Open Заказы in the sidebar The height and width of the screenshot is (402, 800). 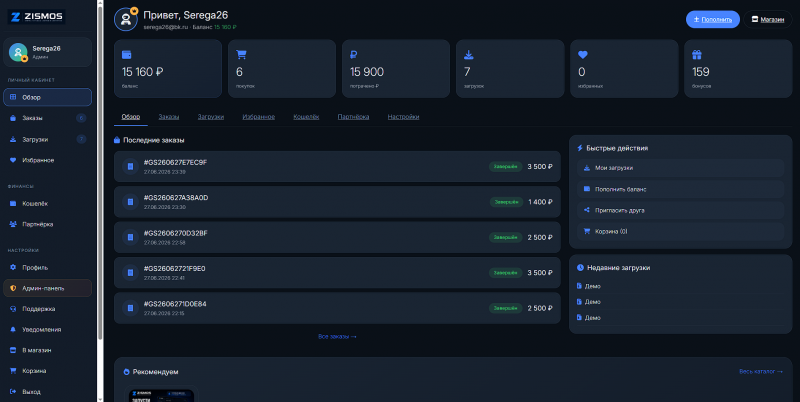point(47,118)
